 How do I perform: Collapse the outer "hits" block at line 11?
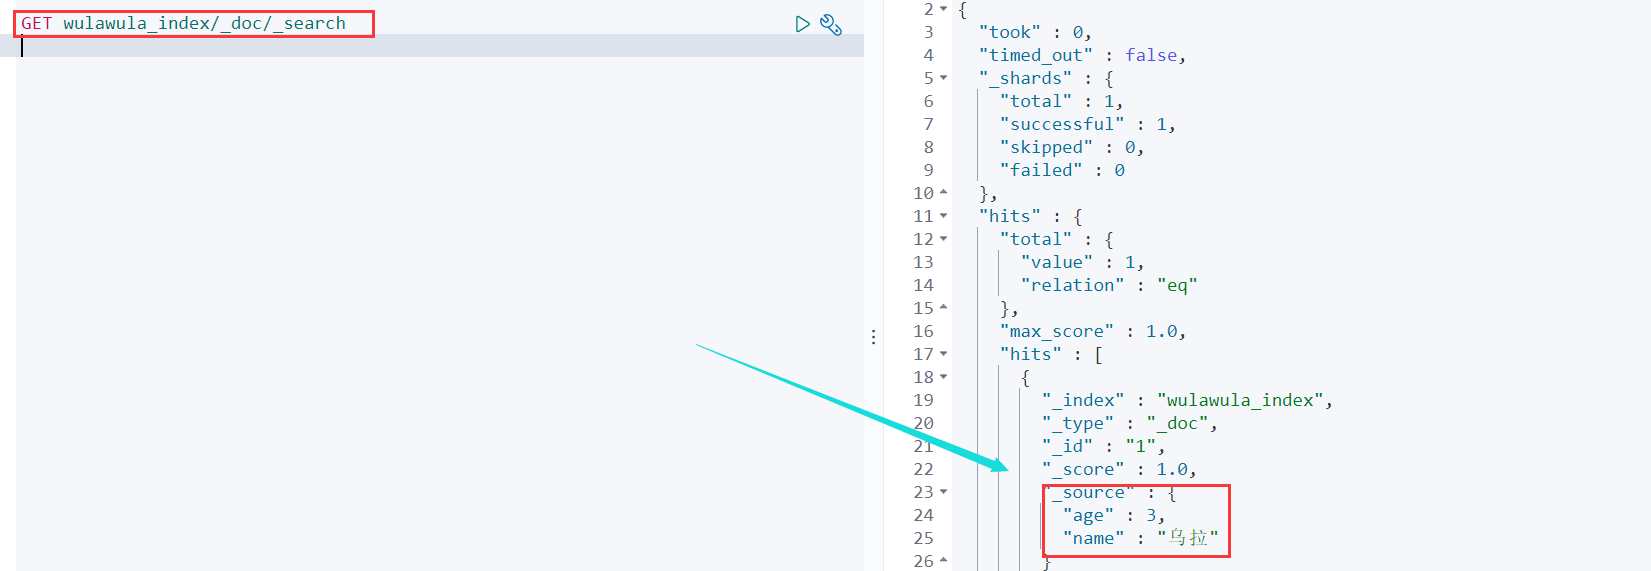coord(943,216)
